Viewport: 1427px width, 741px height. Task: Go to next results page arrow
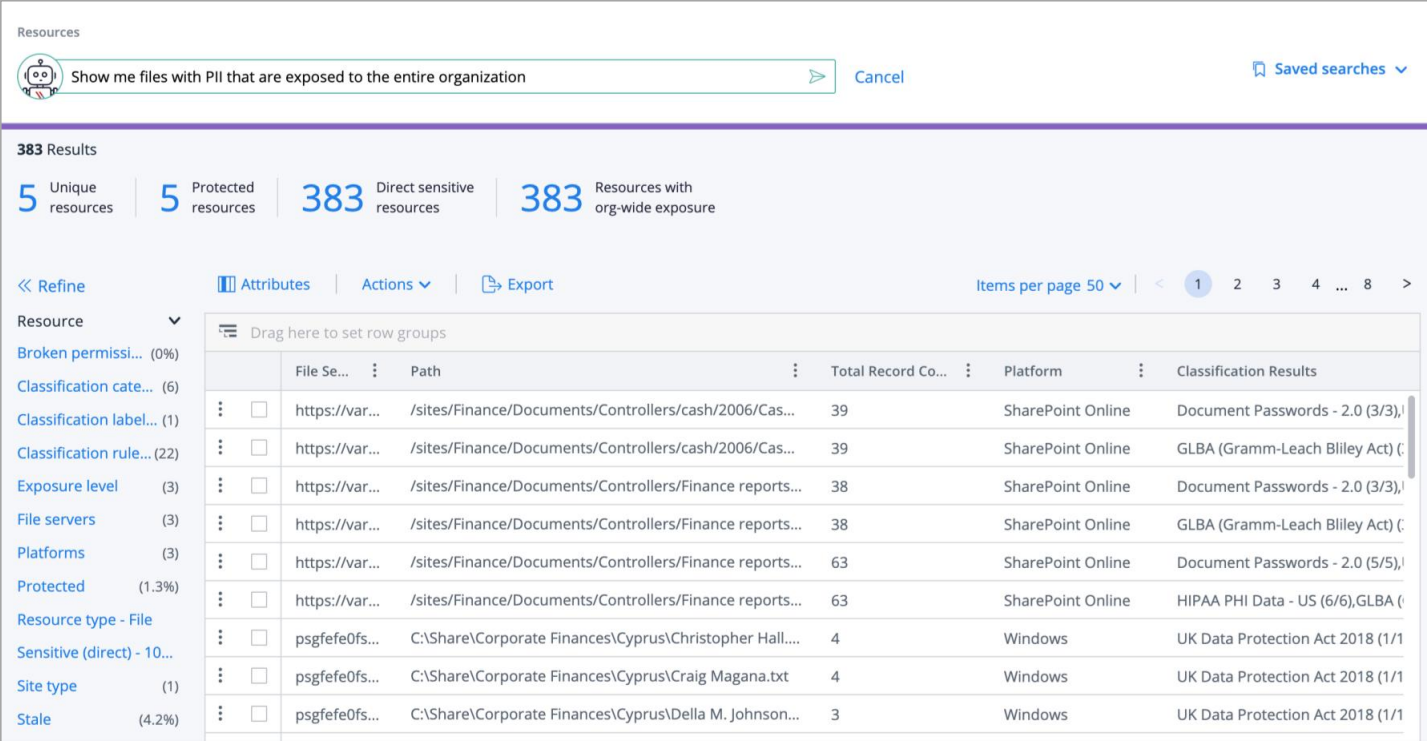[x=1406, y=284]
